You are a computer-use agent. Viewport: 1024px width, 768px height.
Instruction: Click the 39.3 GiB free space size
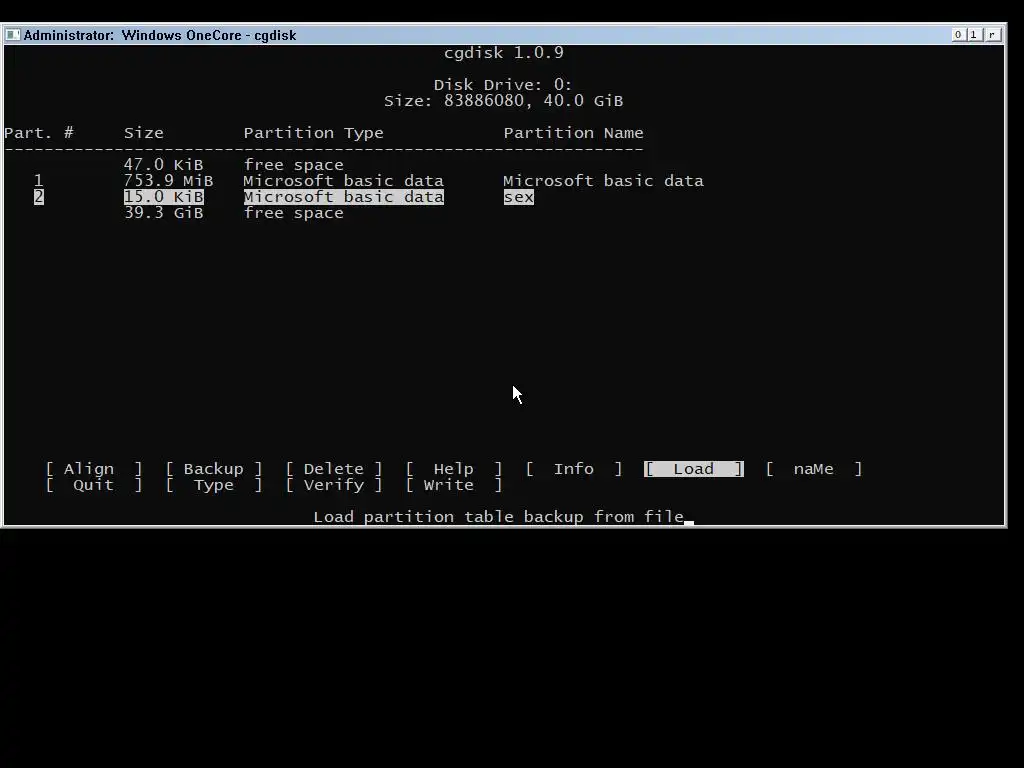(163, 213)
